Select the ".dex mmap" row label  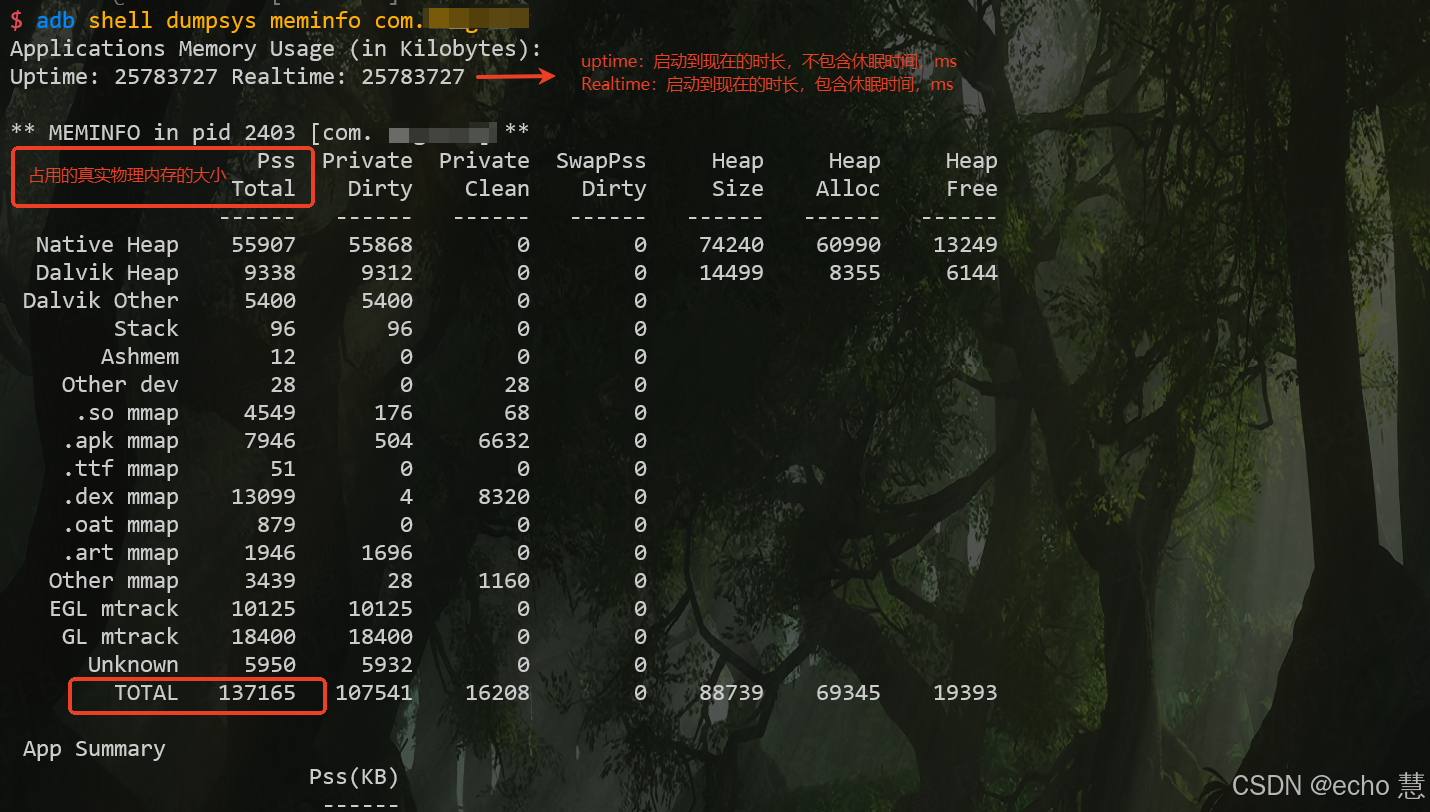(x=120, y=496)
